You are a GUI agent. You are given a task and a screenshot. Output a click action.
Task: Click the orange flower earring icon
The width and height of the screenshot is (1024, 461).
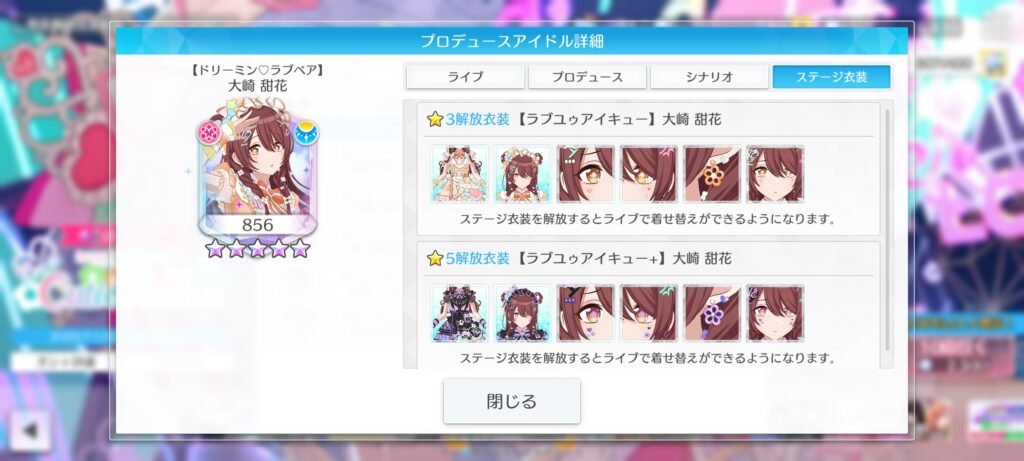712,174
